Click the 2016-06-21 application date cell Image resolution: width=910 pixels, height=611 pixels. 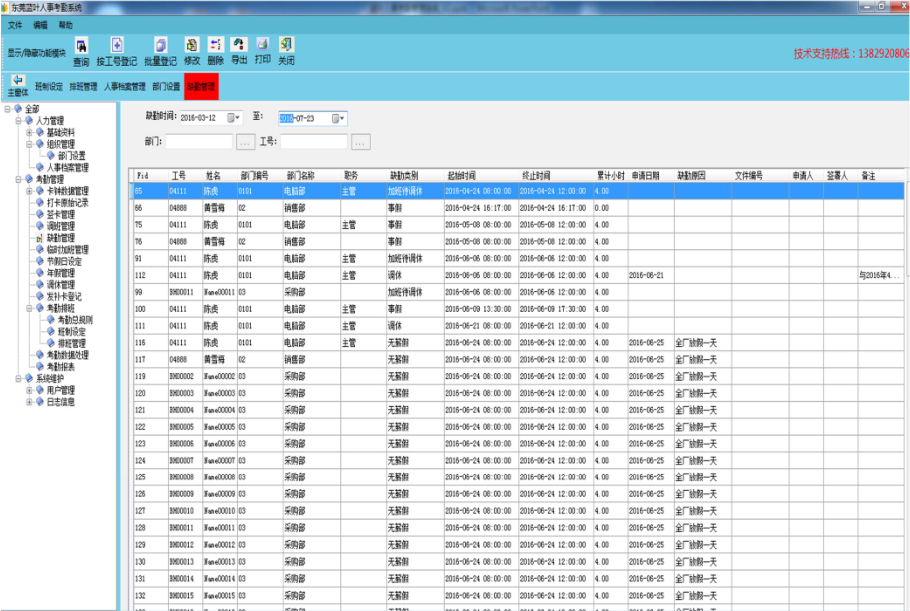tap(650, 276)
